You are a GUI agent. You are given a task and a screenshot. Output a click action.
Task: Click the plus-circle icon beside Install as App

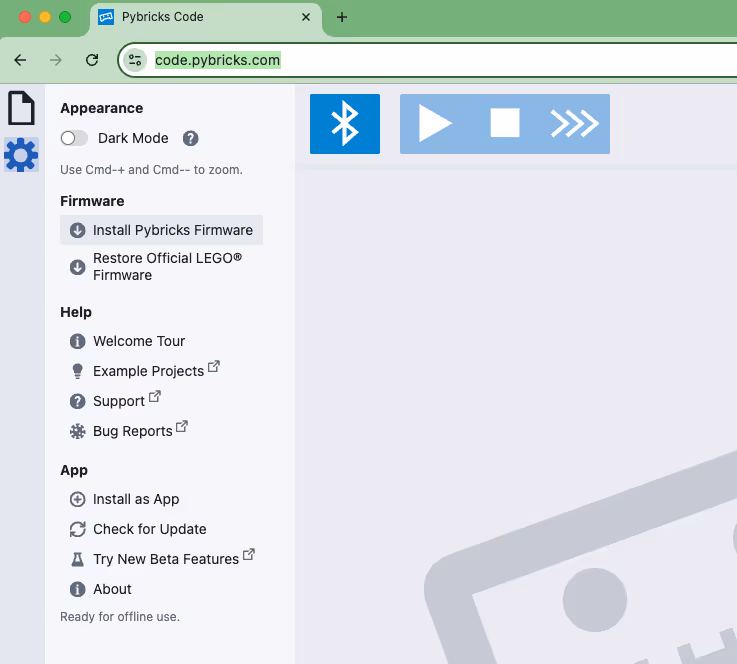coord(78,499)
